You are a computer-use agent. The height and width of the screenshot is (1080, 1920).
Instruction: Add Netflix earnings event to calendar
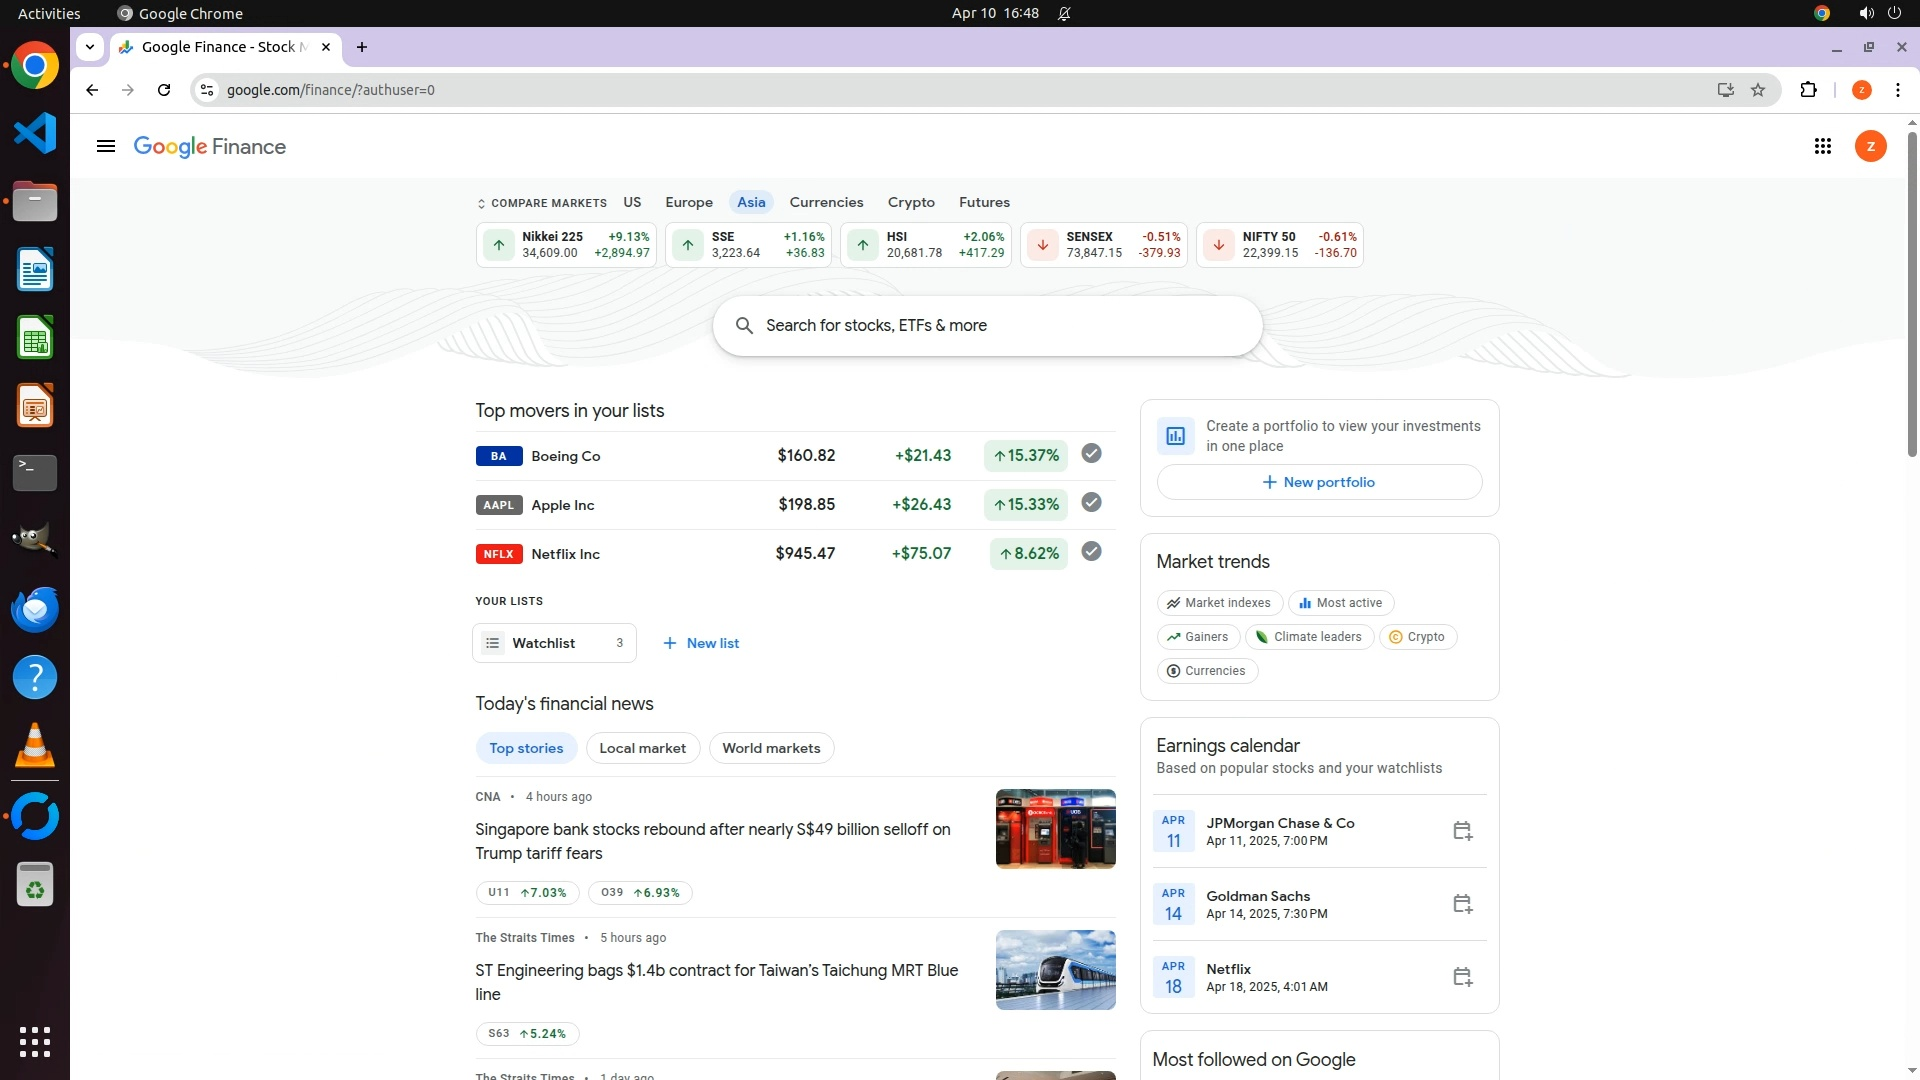point(1462,977)
